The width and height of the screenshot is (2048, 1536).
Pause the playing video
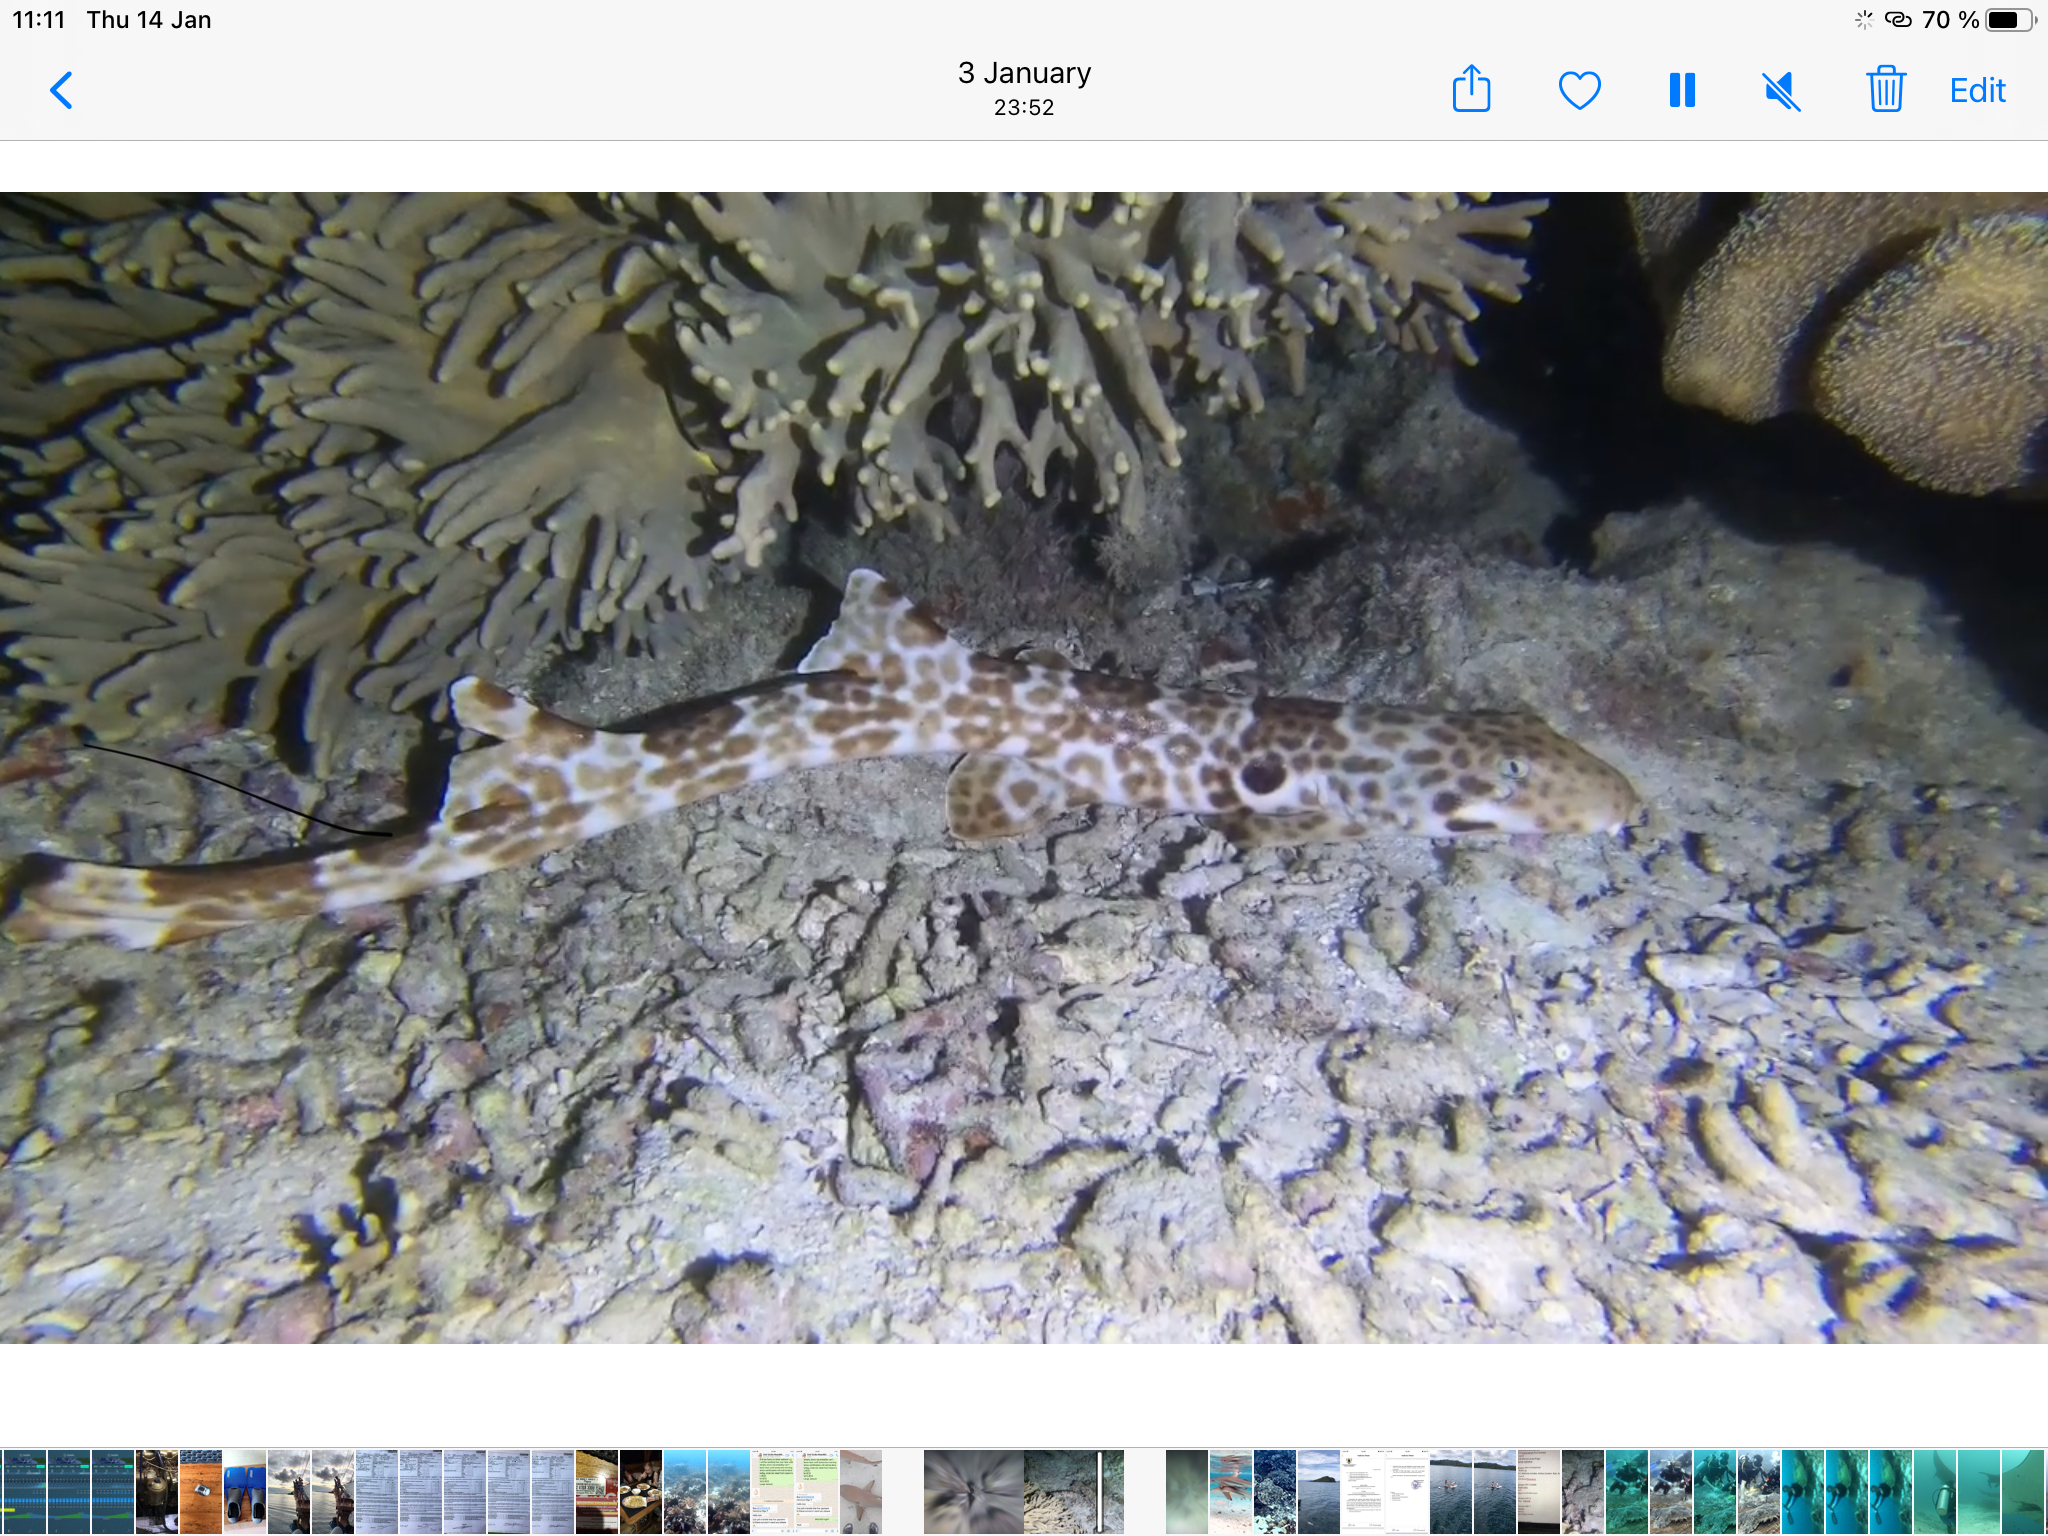(x=1682, y=90)
